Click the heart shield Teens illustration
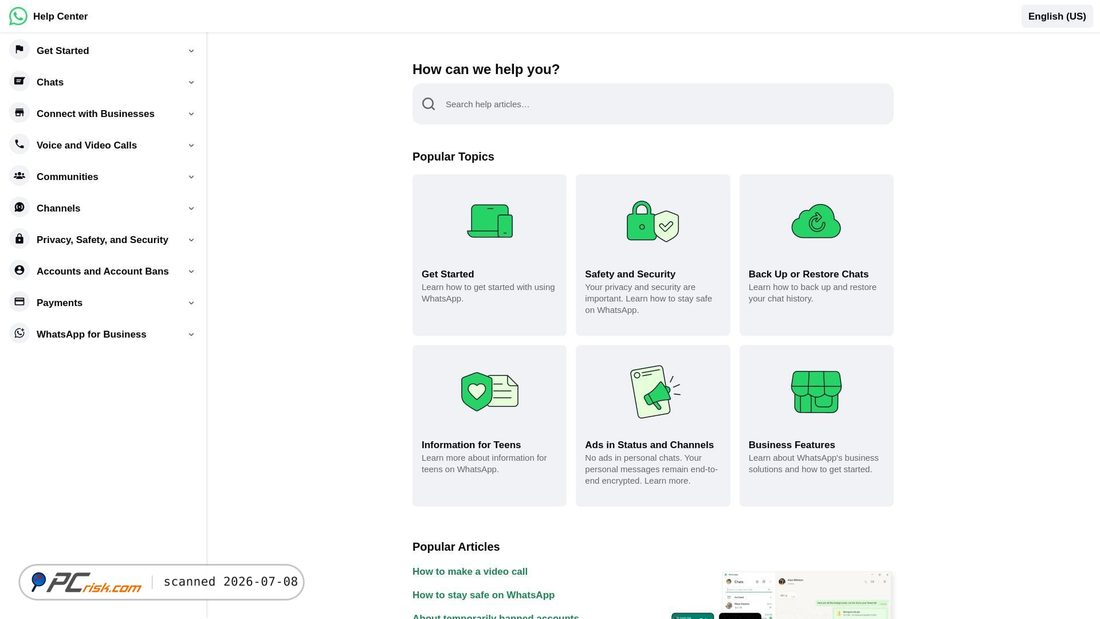 (490, 392)
